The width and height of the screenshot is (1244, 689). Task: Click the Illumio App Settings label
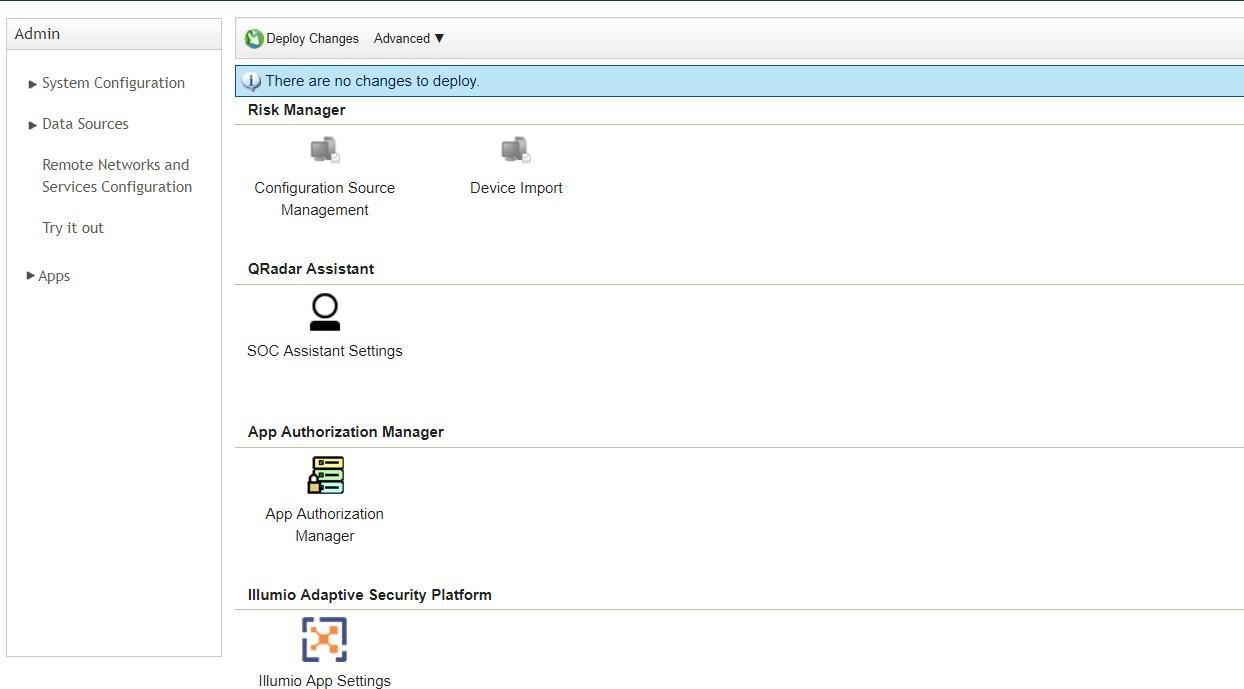coord(325,681)
